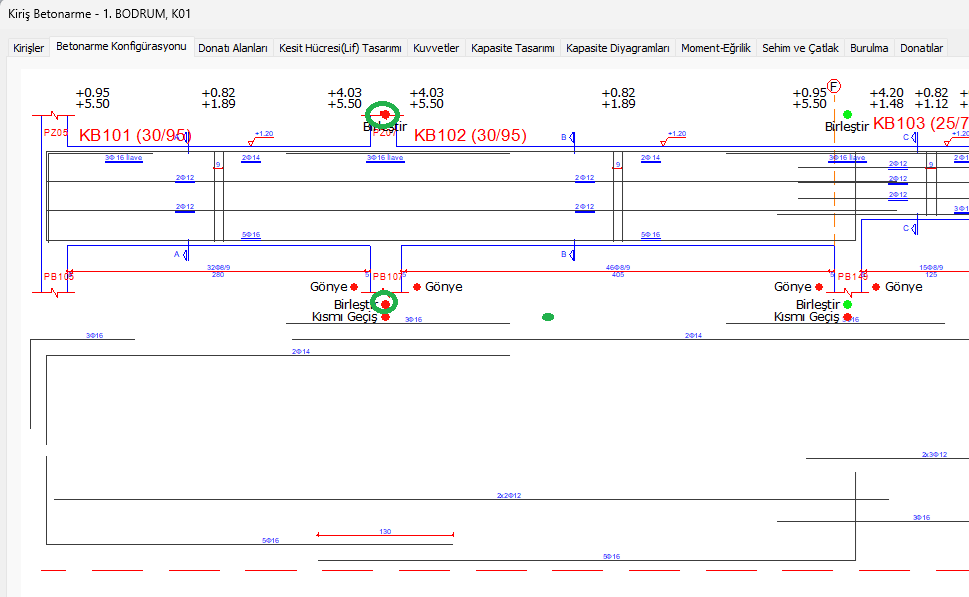The height and width of the screenshot is (597, 969).
Task: Select section marker A on KB101
Action: pos(177,254)
